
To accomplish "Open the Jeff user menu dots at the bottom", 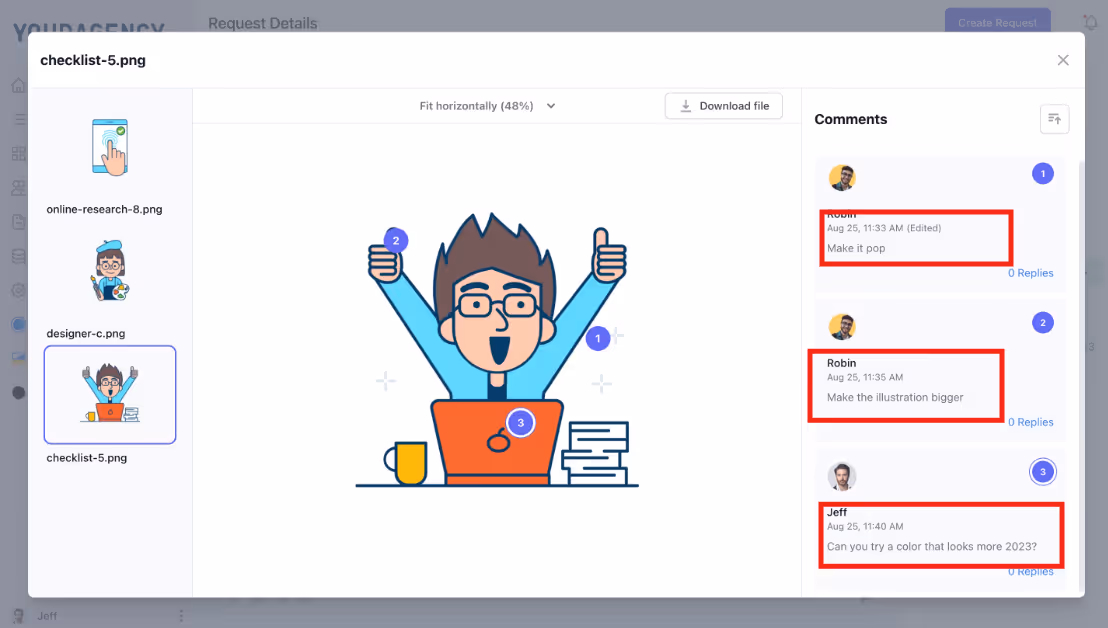I will click(x=181, y=616).
